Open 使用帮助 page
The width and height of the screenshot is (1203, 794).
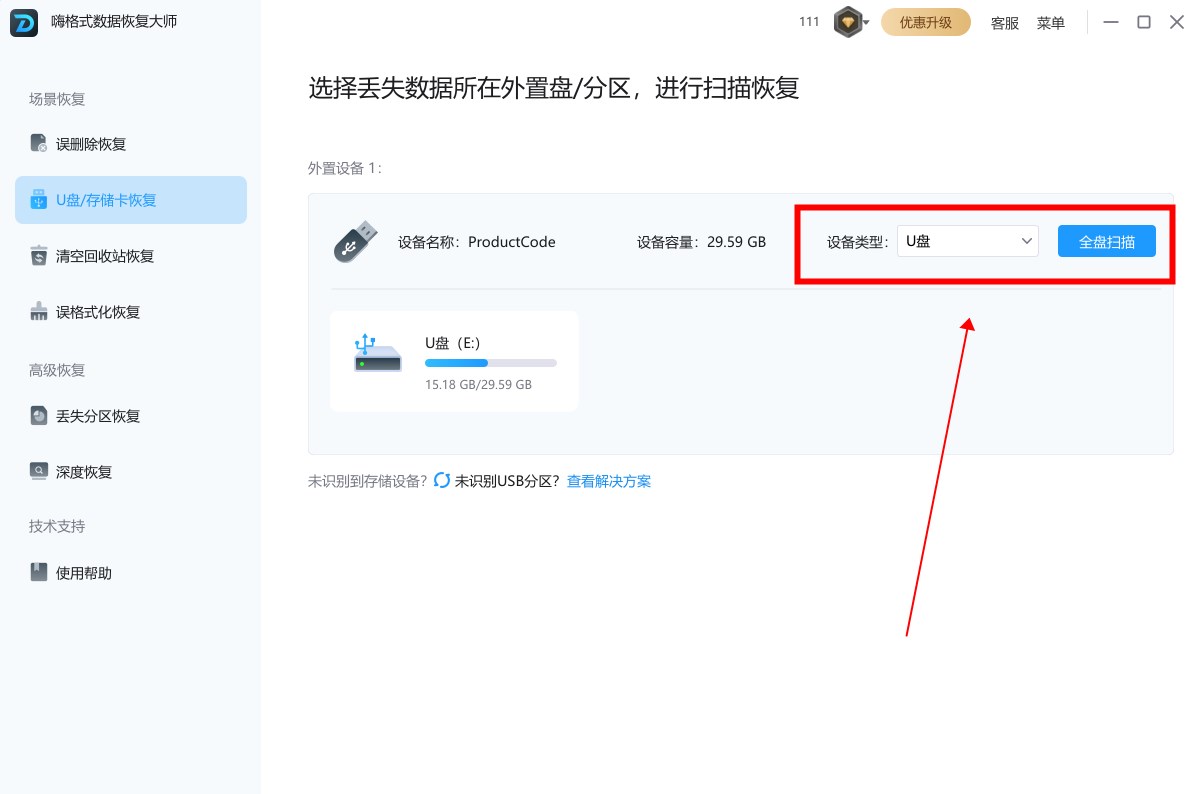(131, 573)
